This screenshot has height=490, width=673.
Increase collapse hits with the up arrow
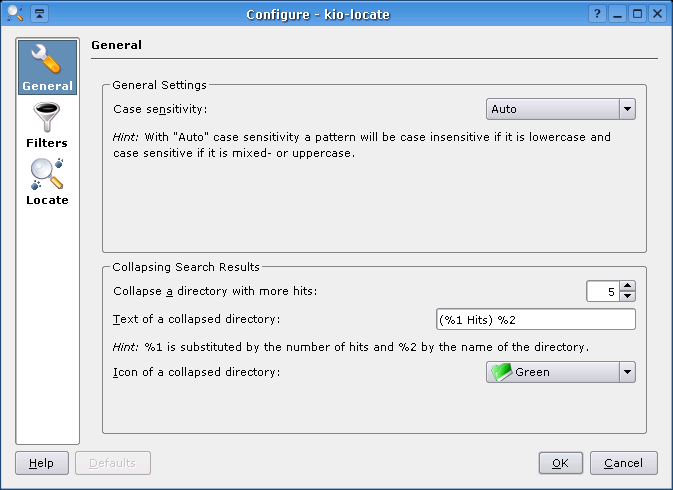[x=627, y=285]
